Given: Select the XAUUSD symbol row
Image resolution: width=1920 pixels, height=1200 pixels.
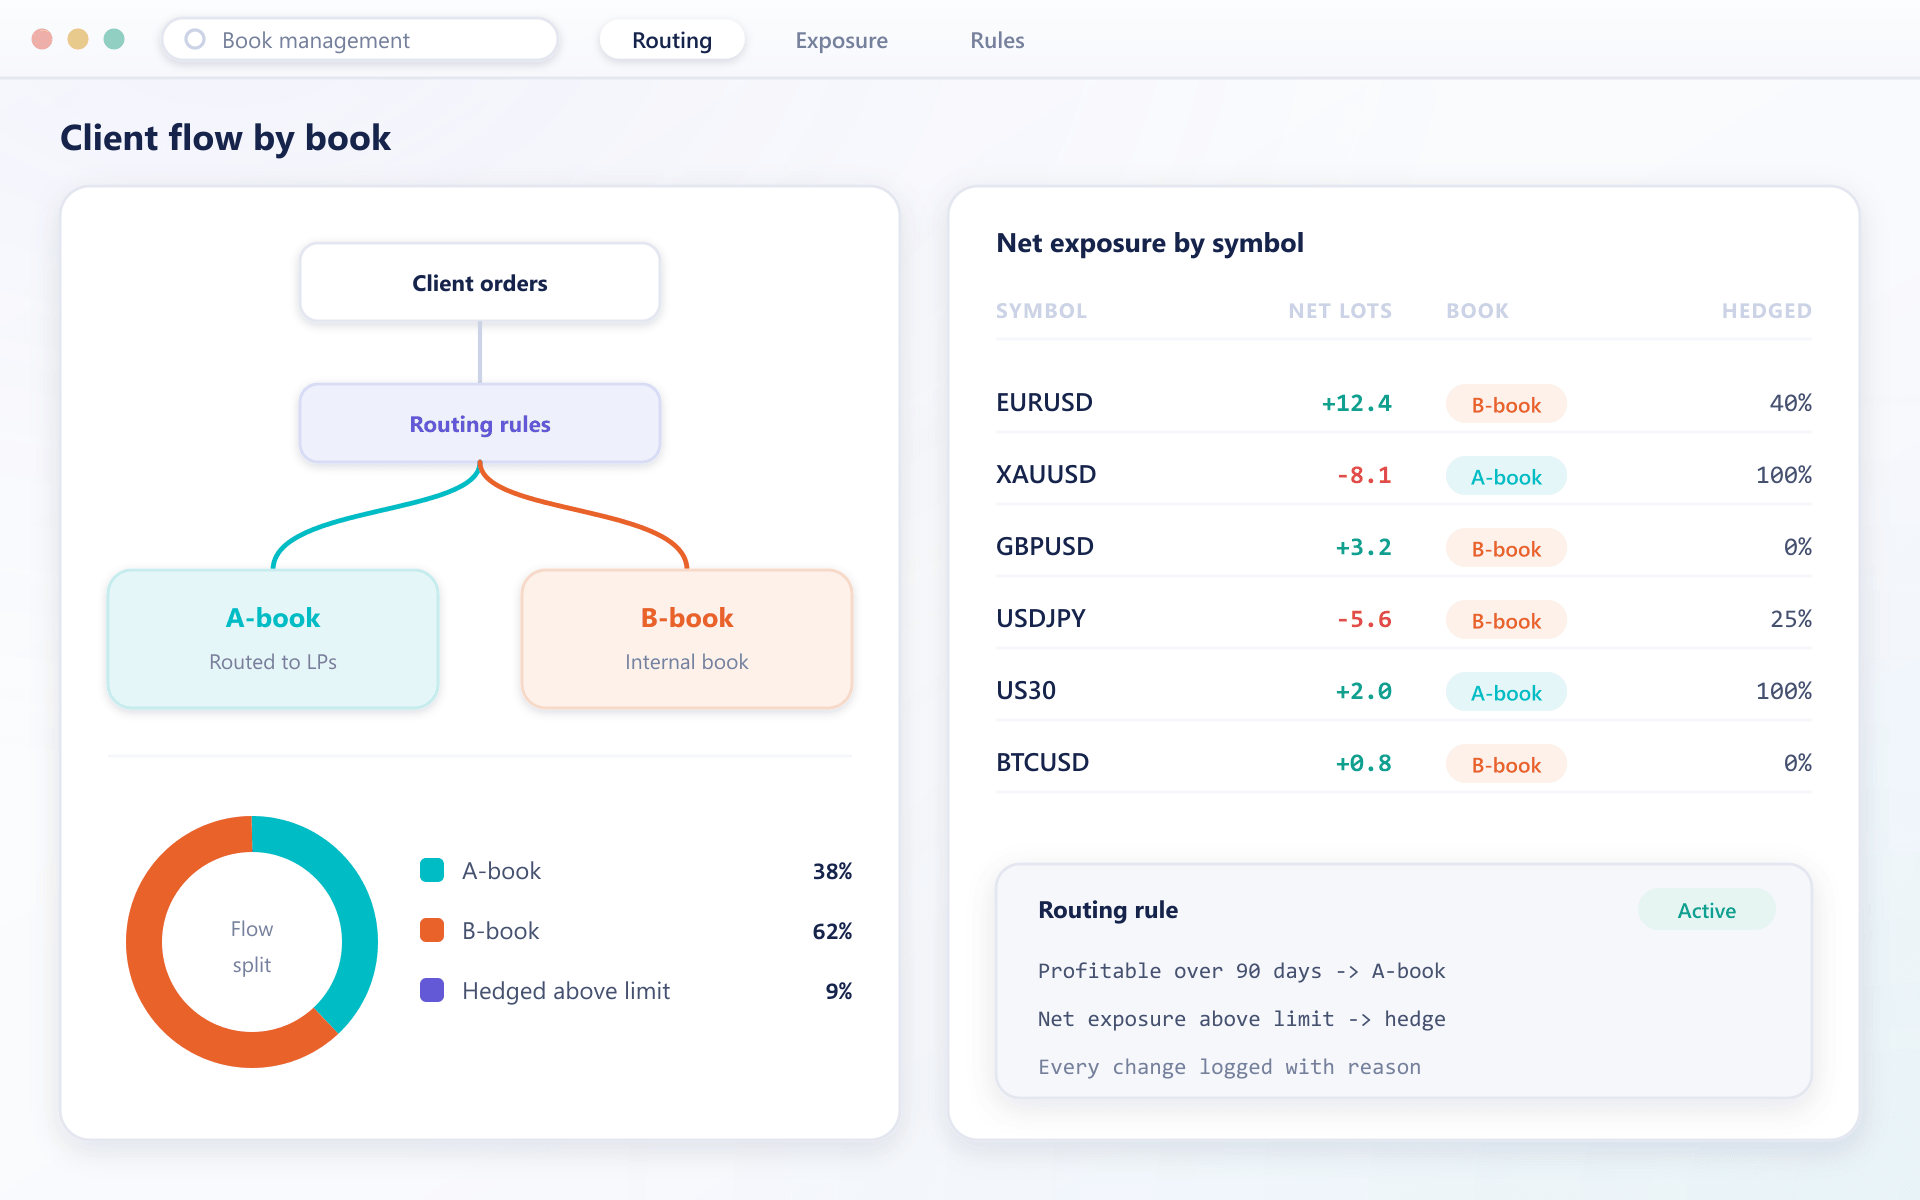Looking at the screenshot, I should [1404, 475].
